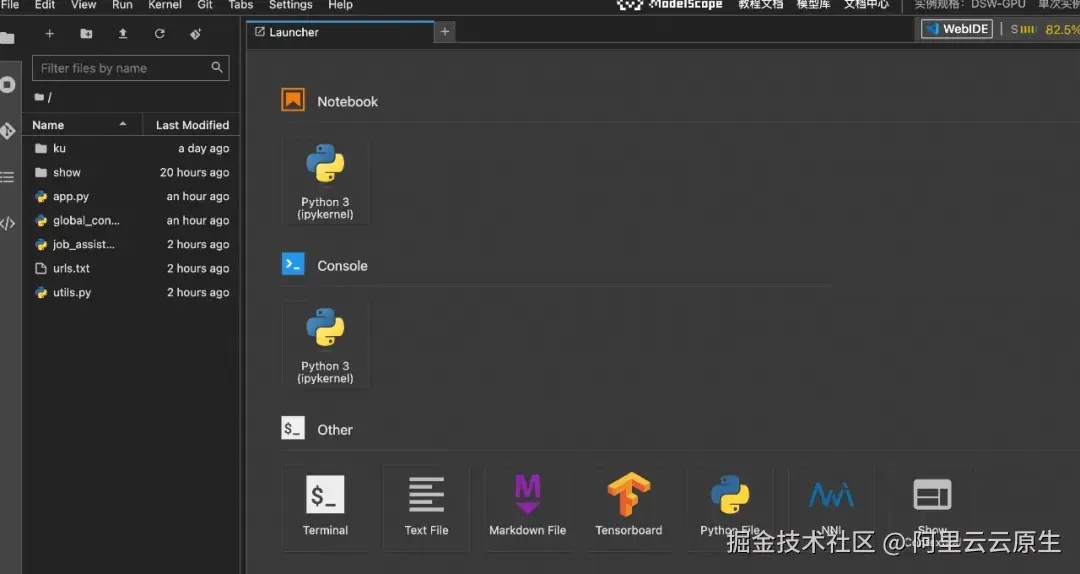The width and height of the screenshot is (1080, 574).
Task: Open the table of contents sidebar icon
Action: tap(8, 177)
